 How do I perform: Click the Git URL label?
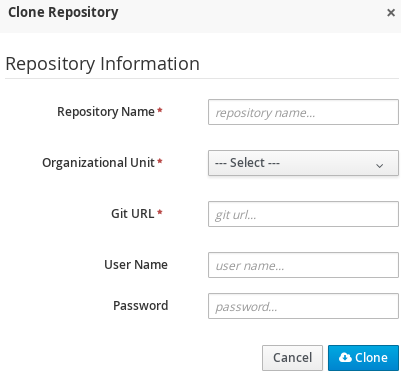(133, 213)
